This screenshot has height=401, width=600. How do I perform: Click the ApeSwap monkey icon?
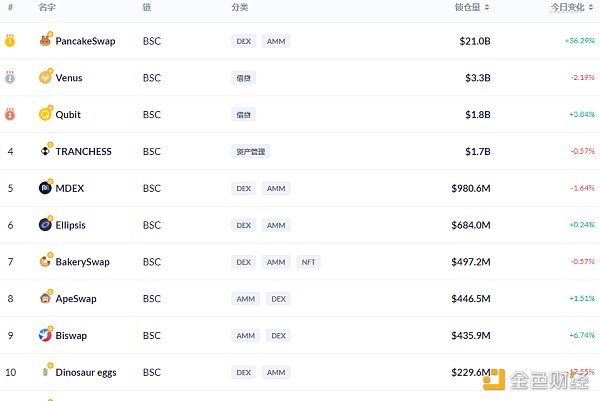tap(45, 298)
